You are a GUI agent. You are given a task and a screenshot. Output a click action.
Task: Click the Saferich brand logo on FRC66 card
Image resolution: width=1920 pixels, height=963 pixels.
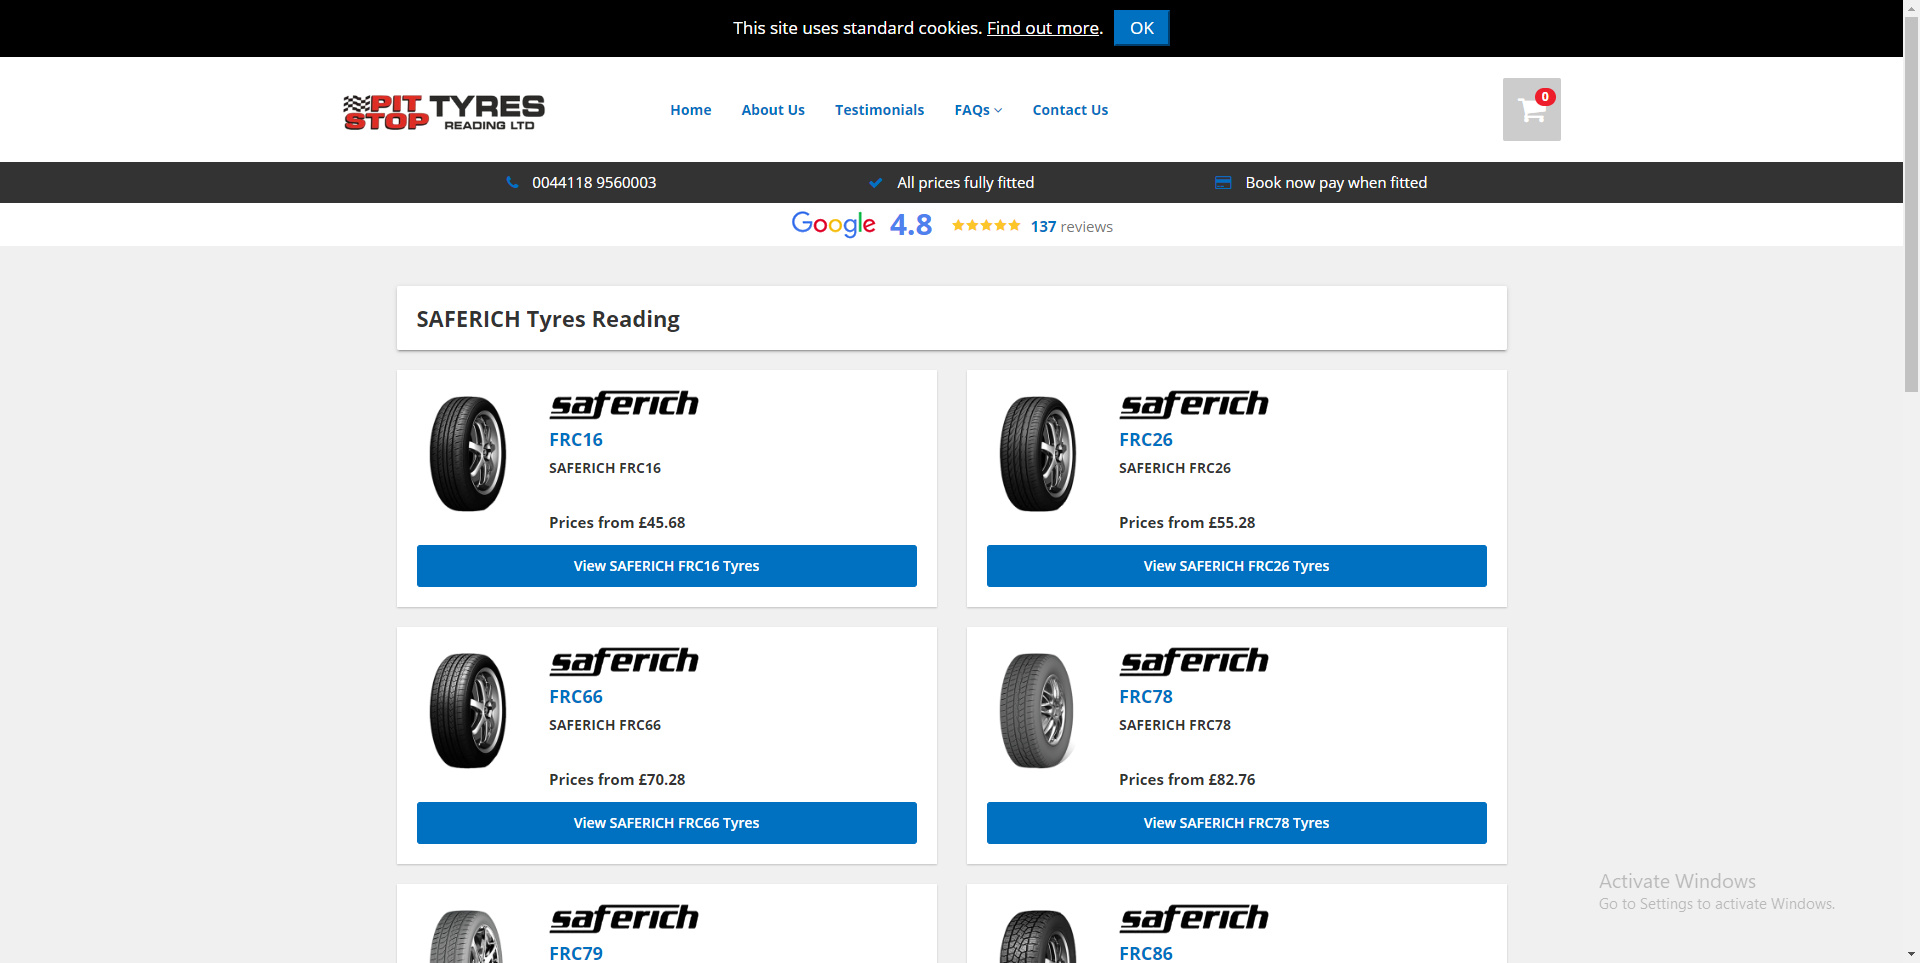pos(624,661)
